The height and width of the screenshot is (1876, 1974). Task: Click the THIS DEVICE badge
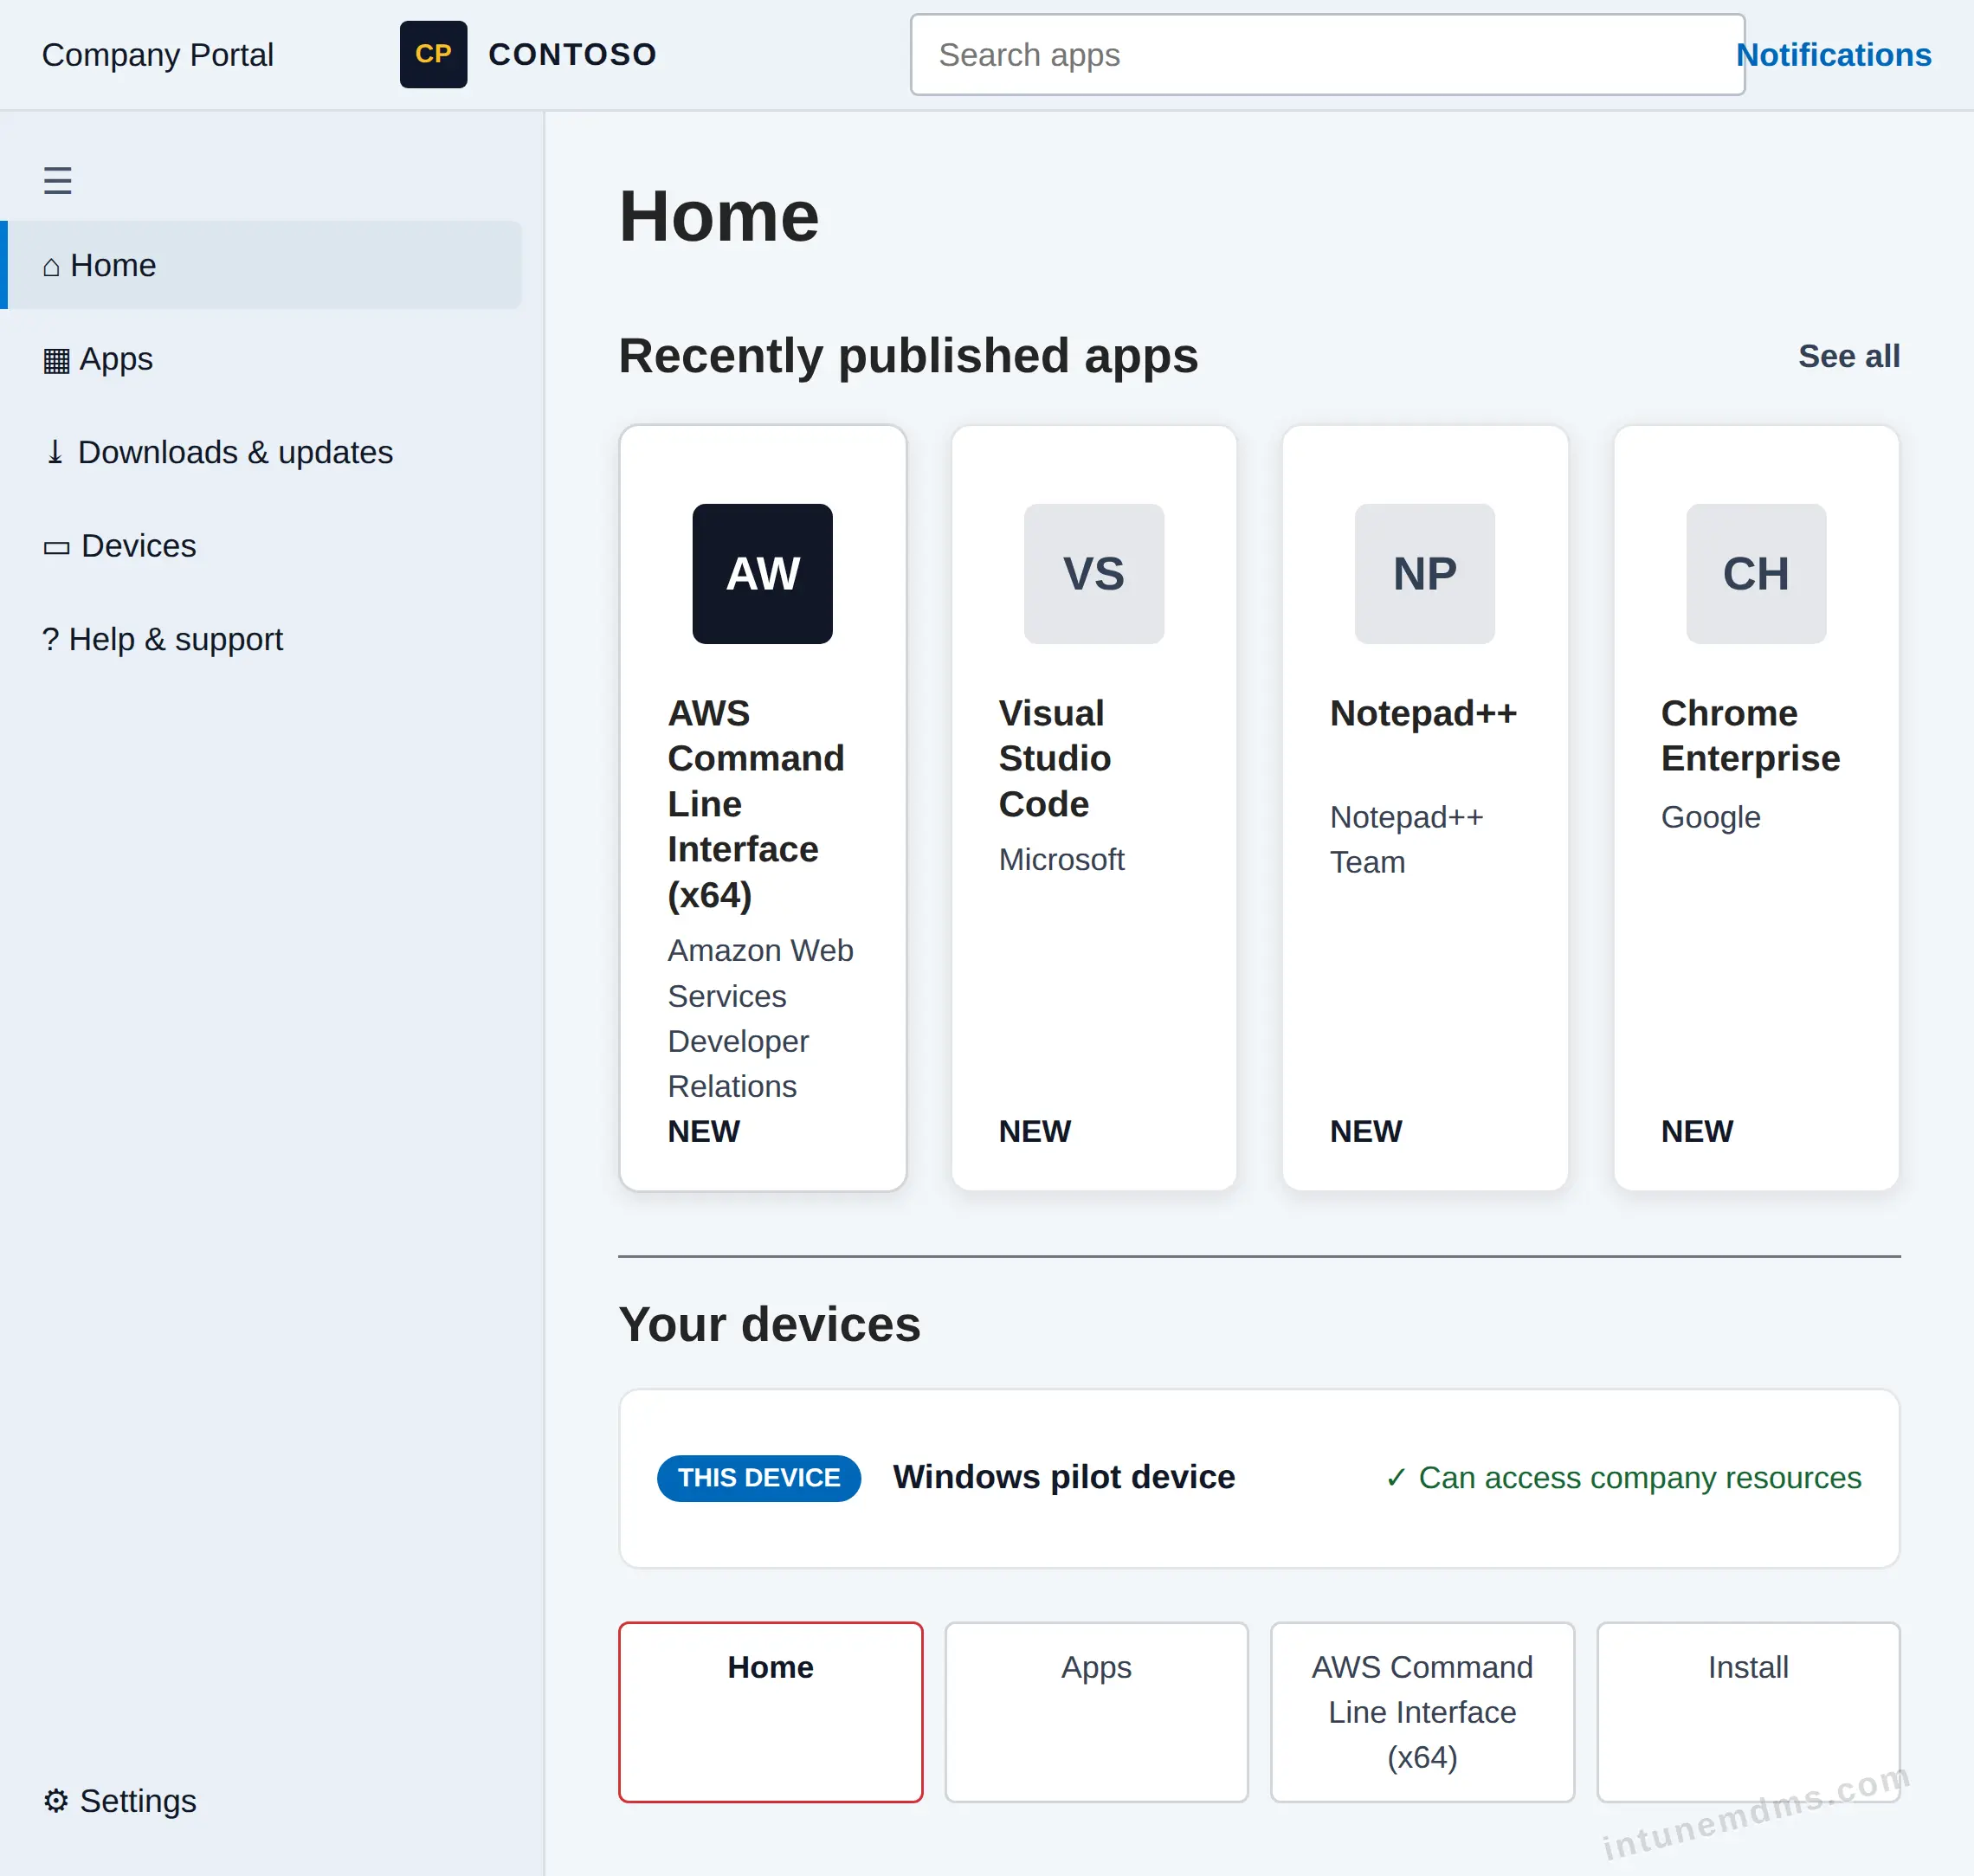coord(759,1478)
